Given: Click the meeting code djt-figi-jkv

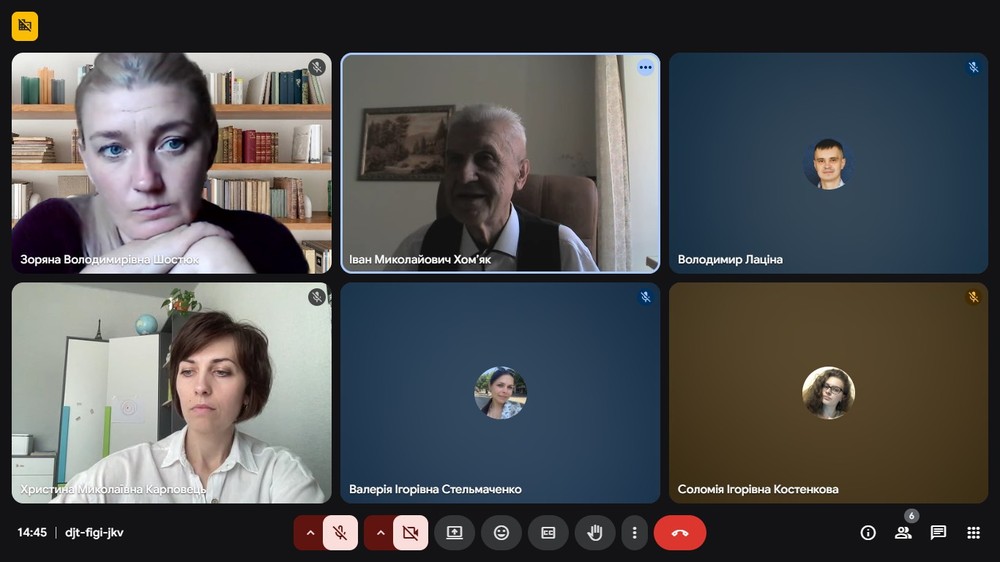Looking at the screenshot, I should pyautogui.click(x=94, y=533).
